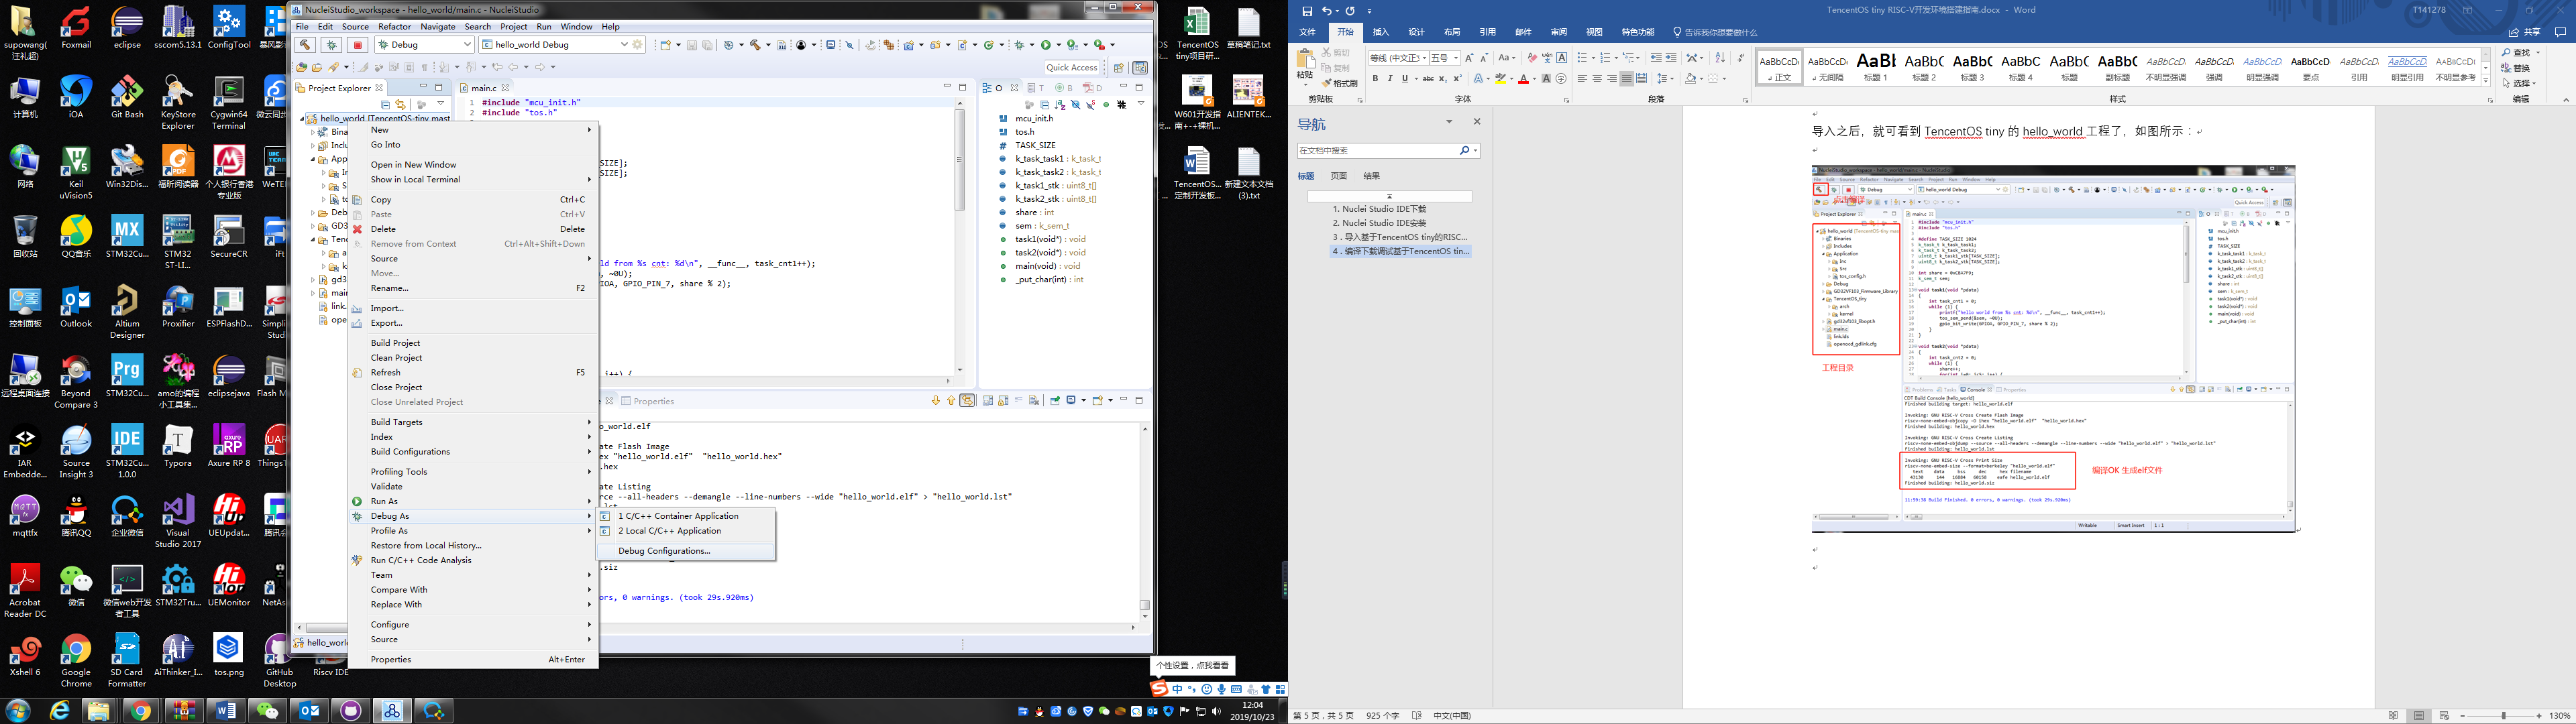Click the WeChat icon in the Windows taskbar
Viewport: 2576px width, 724px height.
pos(267,710)
